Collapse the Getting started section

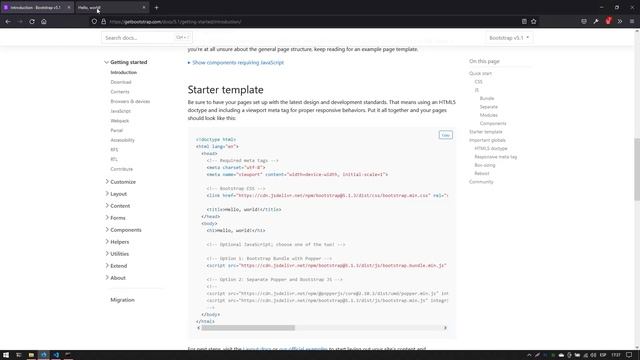point(126,62)
